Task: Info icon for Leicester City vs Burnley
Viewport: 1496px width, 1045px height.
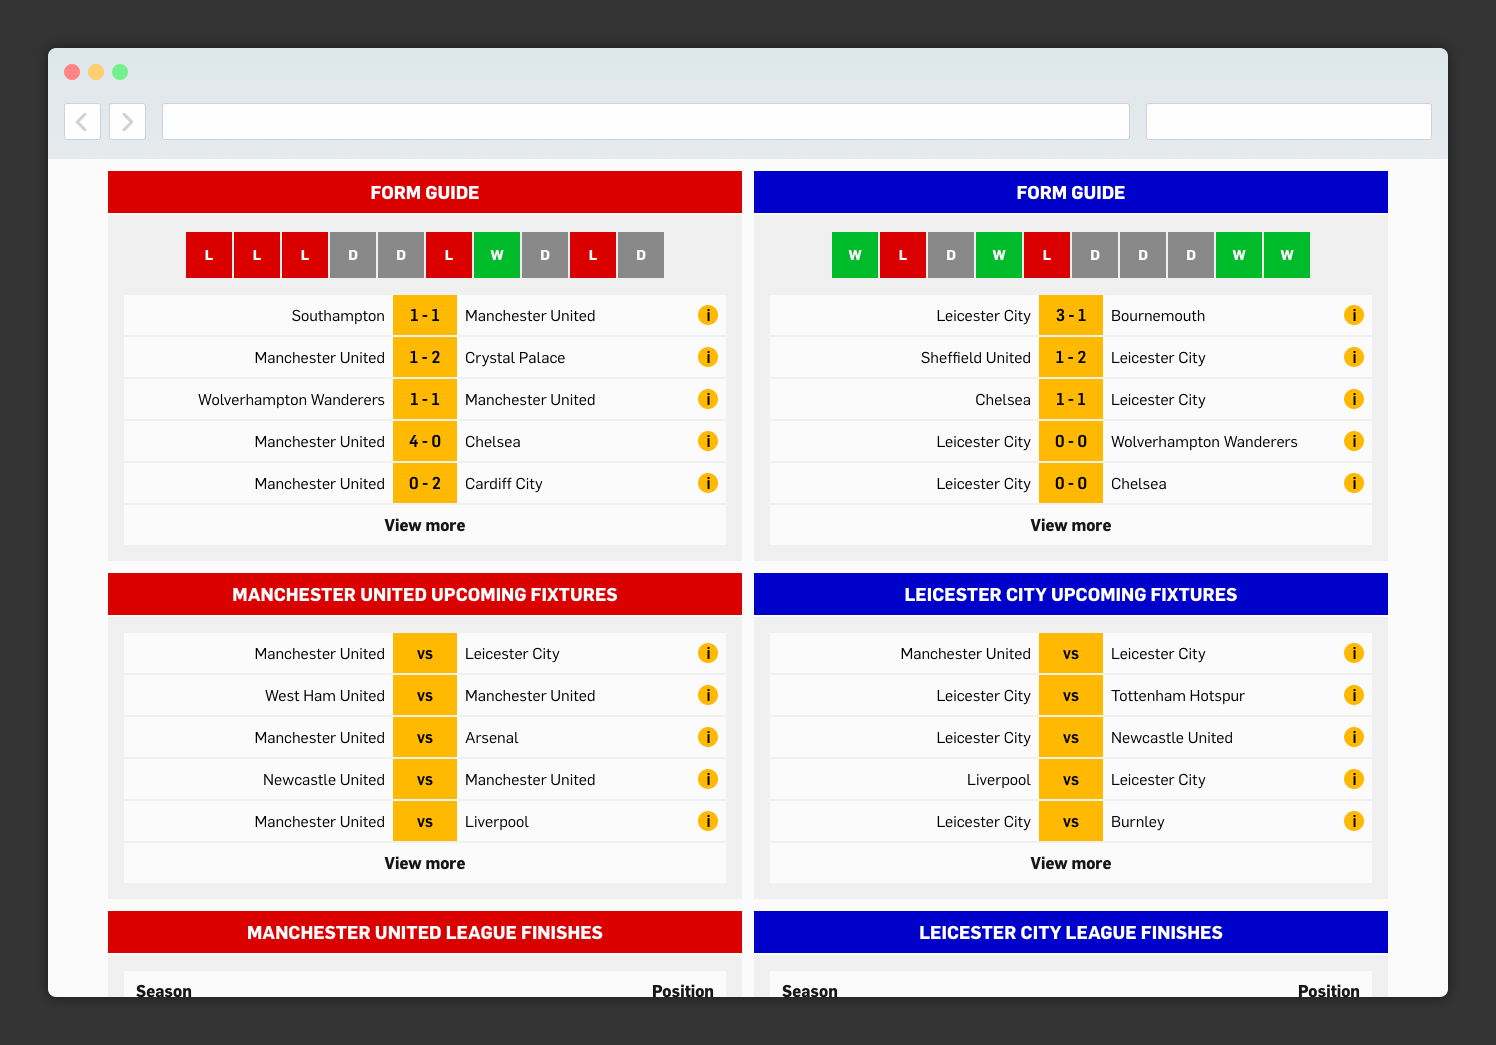Action: click(x=1354, y=821)
